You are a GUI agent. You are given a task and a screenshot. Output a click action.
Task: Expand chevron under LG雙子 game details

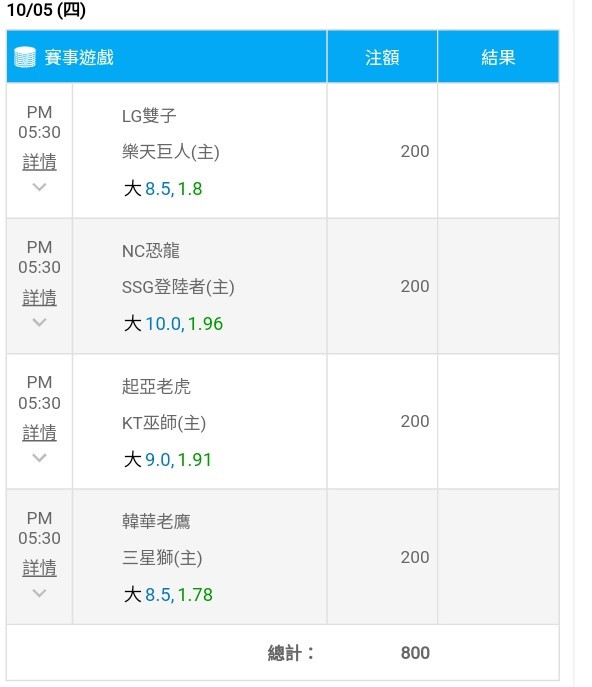point(39,187)
